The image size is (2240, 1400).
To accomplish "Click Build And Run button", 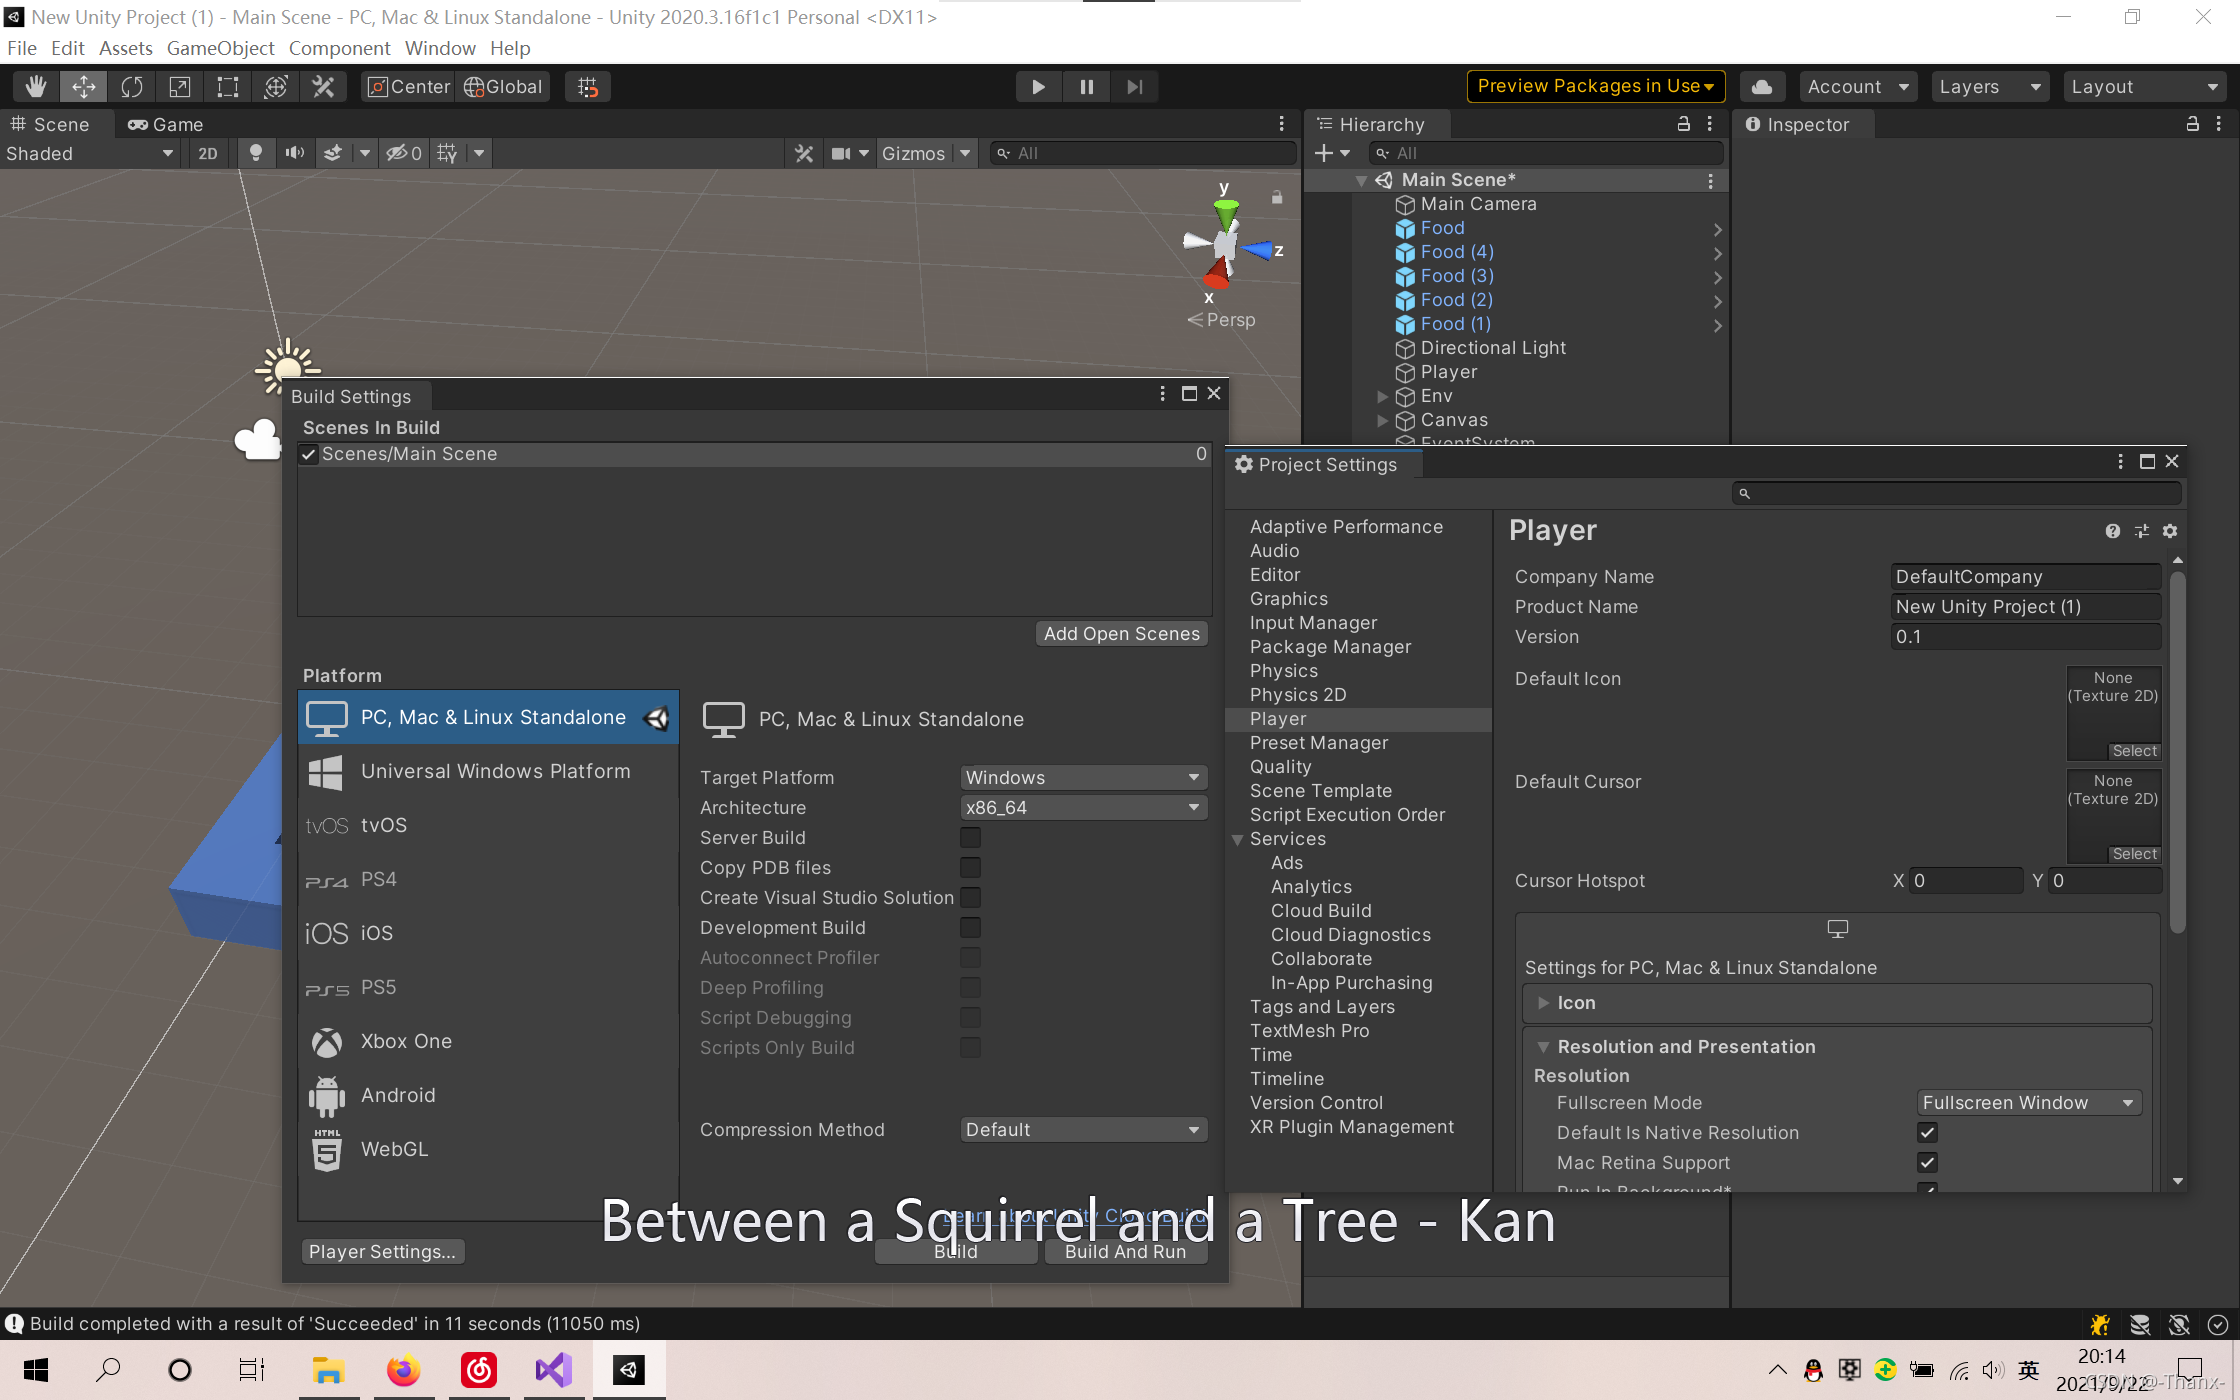I will 1126,1252.
